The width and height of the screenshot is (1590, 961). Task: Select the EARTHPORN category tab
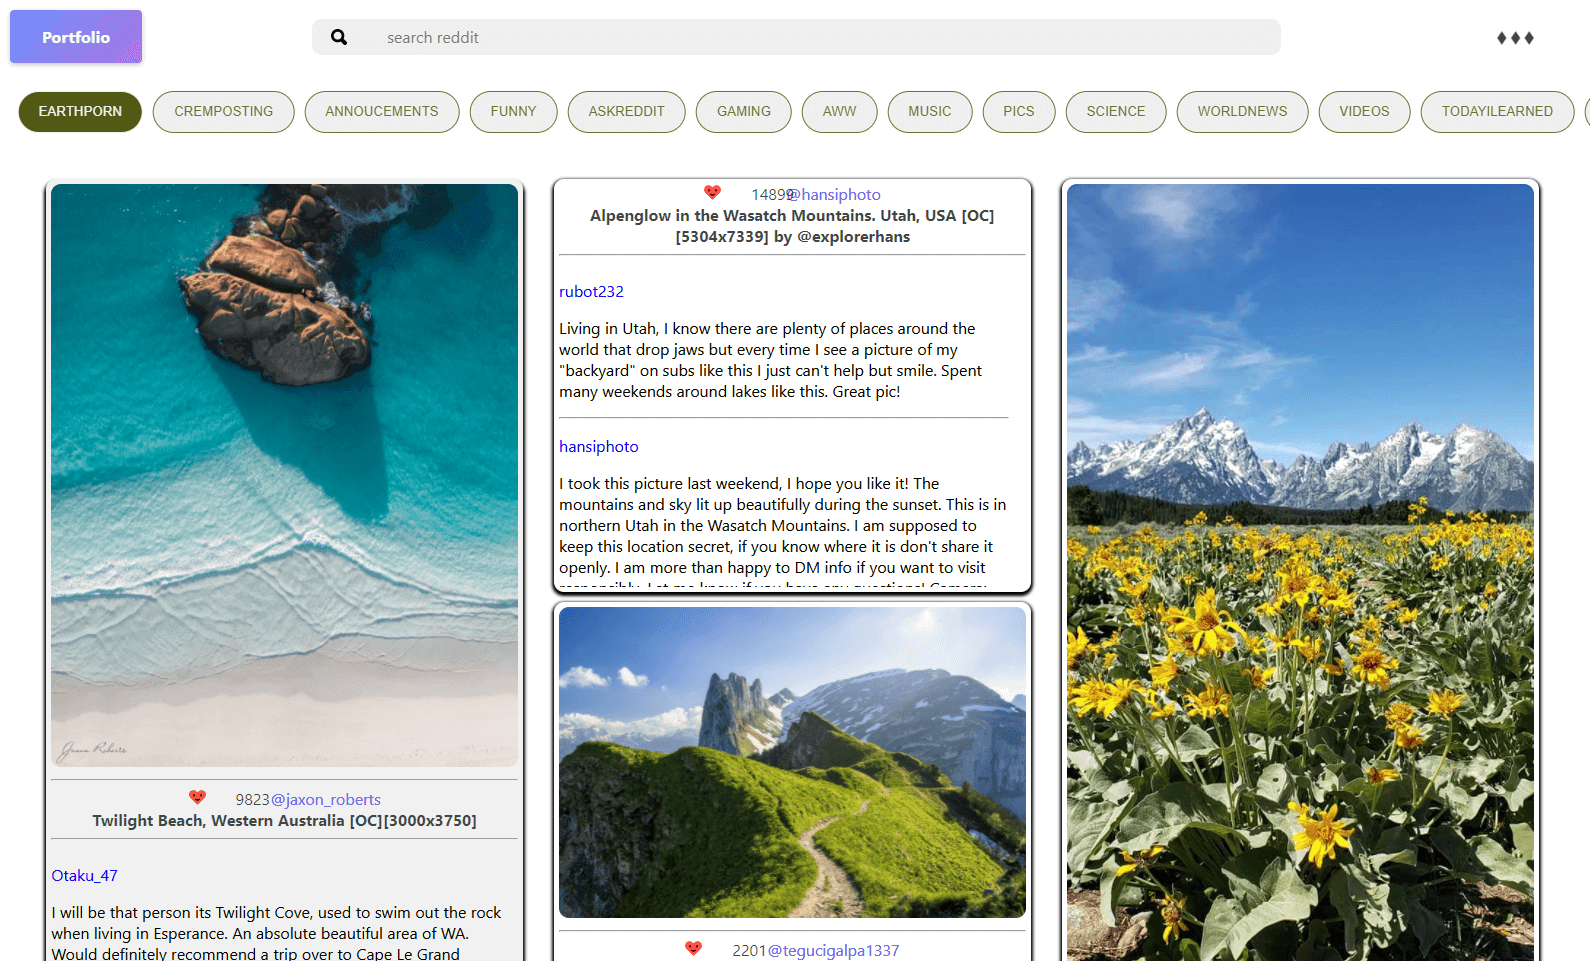(80, 111)
